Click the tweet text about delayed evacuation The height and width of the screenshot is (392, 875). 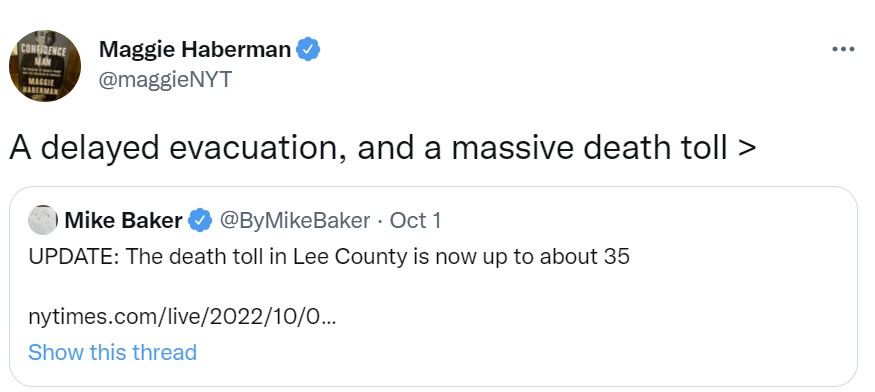(x=382, y=149)
